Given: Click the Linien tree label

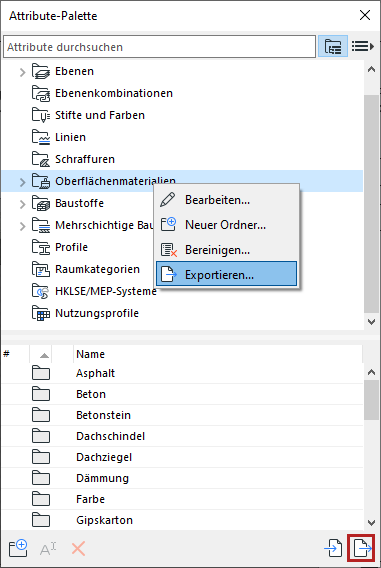Looking at the screenshot, I should point(70,137).
